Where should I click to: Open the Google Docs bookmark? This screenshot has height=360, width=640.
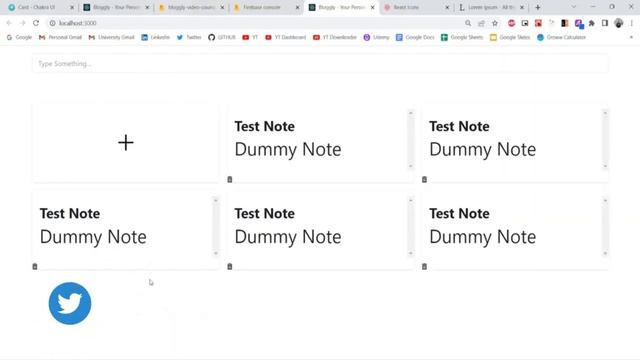(x=415, y=37)
